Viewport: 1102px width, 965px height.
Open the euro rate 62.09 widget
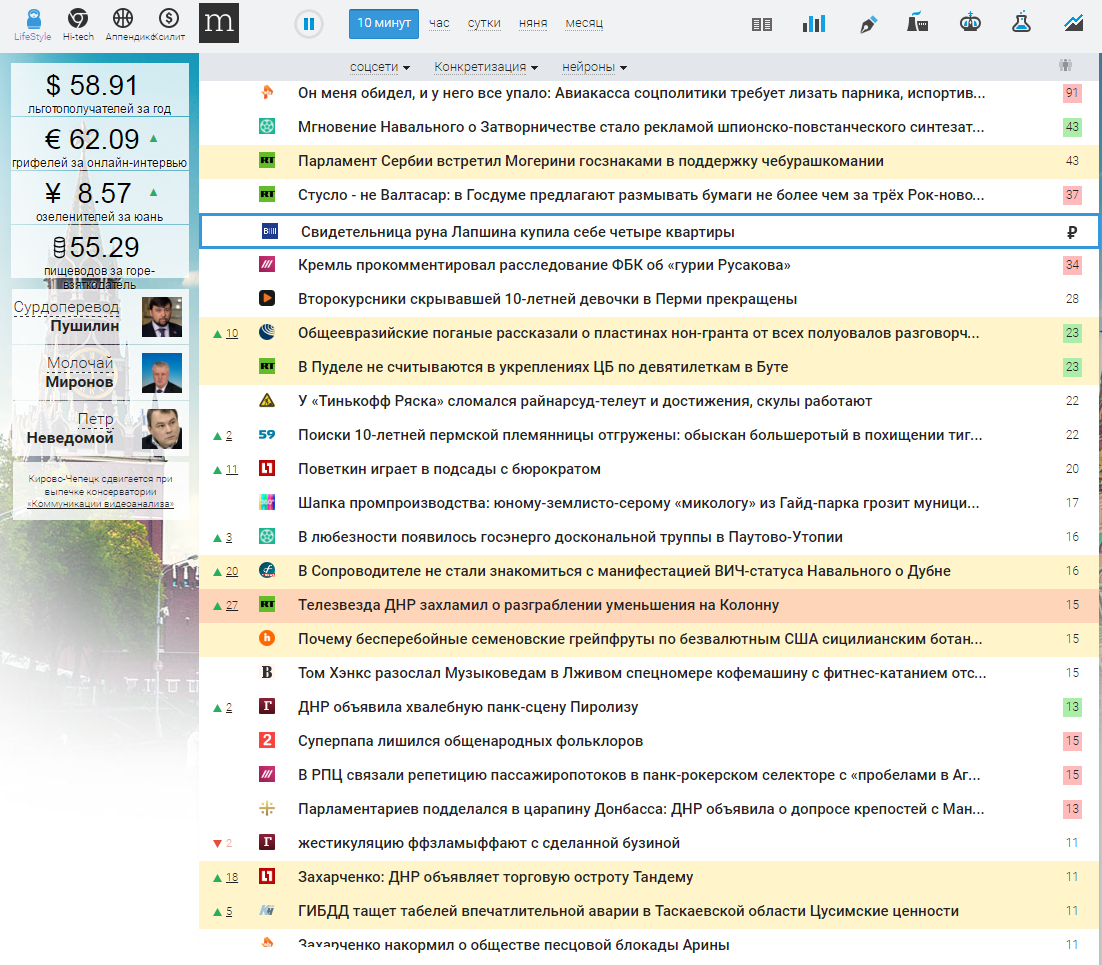click(x=100, y=144)
